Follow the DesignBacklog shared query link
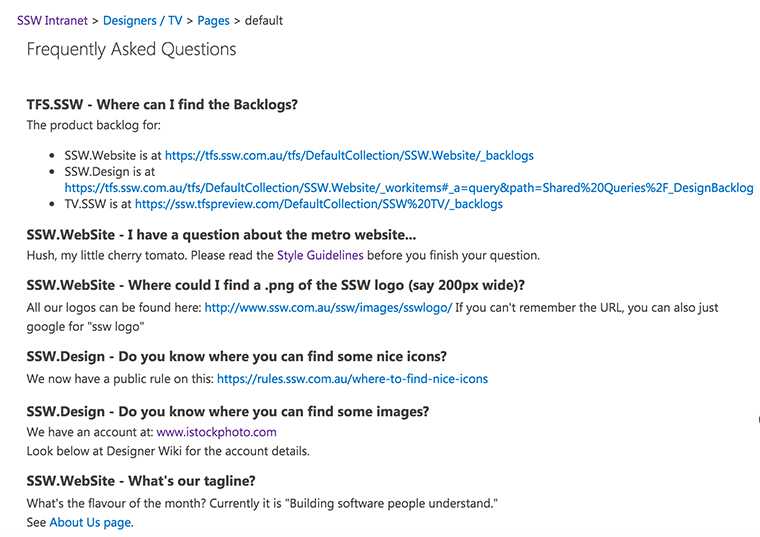The height and width of the screenshot is (537, 760). pos(409,188)
